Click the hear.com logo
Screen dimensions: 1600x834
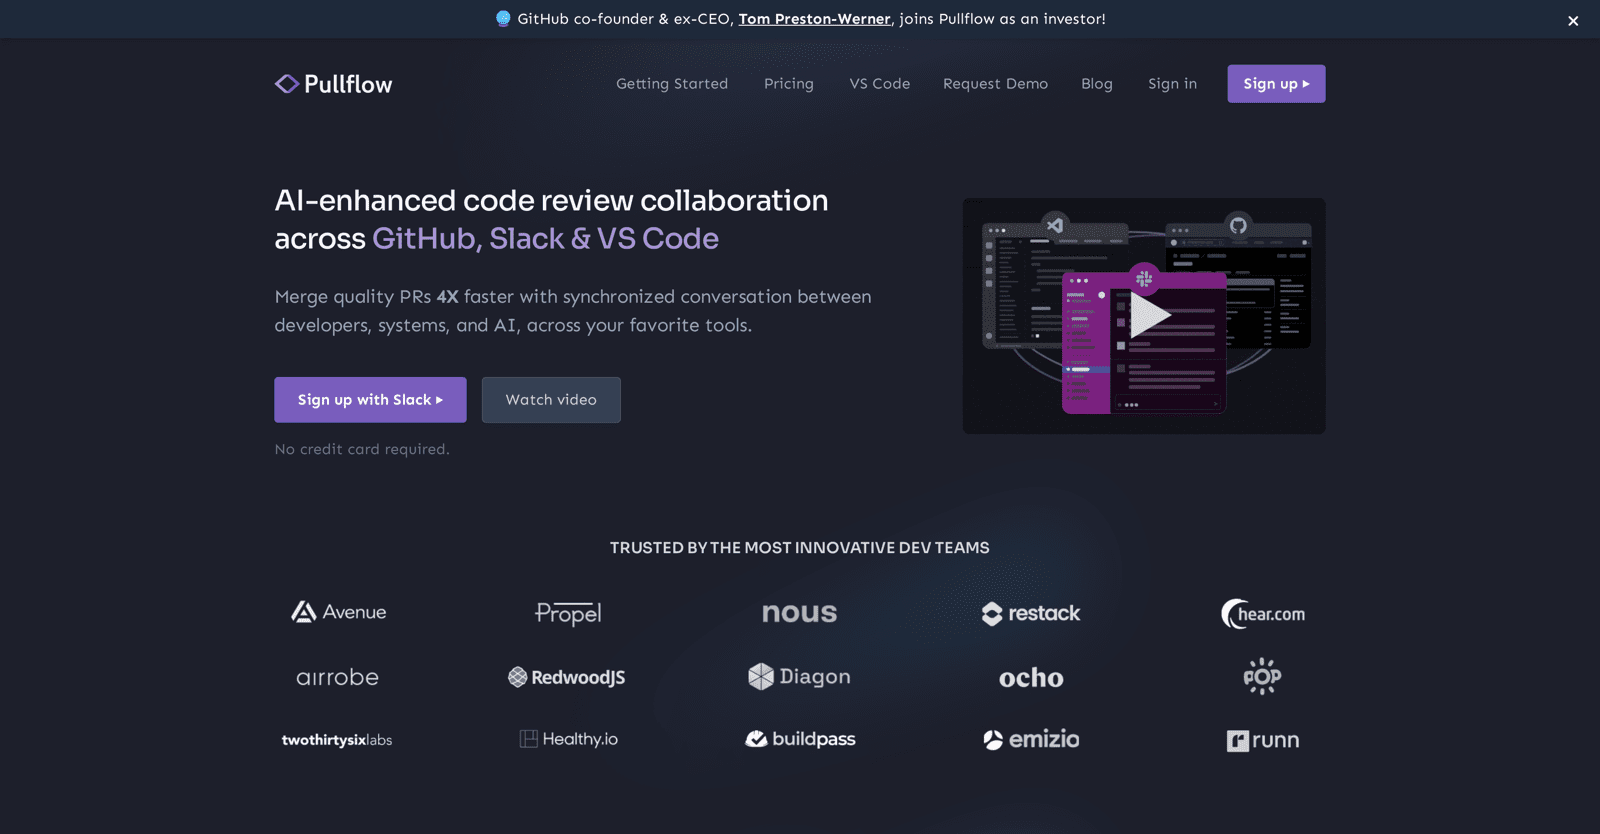[1262, 613]
